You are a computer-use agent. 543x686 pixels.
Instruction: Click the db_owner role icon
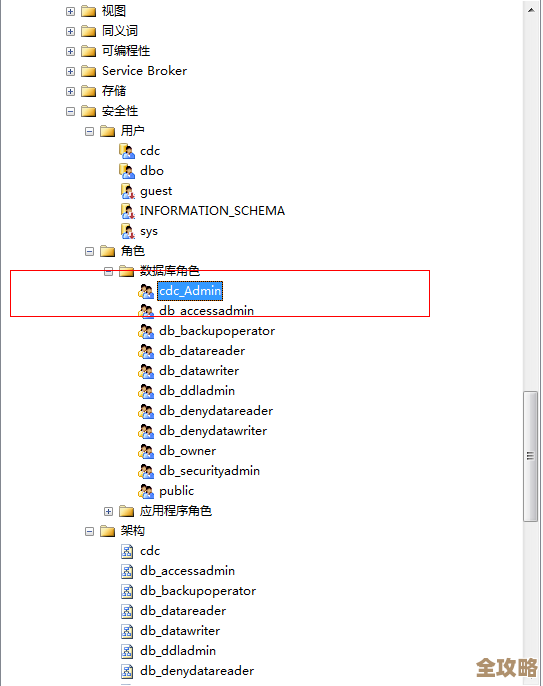pos(146,451)
